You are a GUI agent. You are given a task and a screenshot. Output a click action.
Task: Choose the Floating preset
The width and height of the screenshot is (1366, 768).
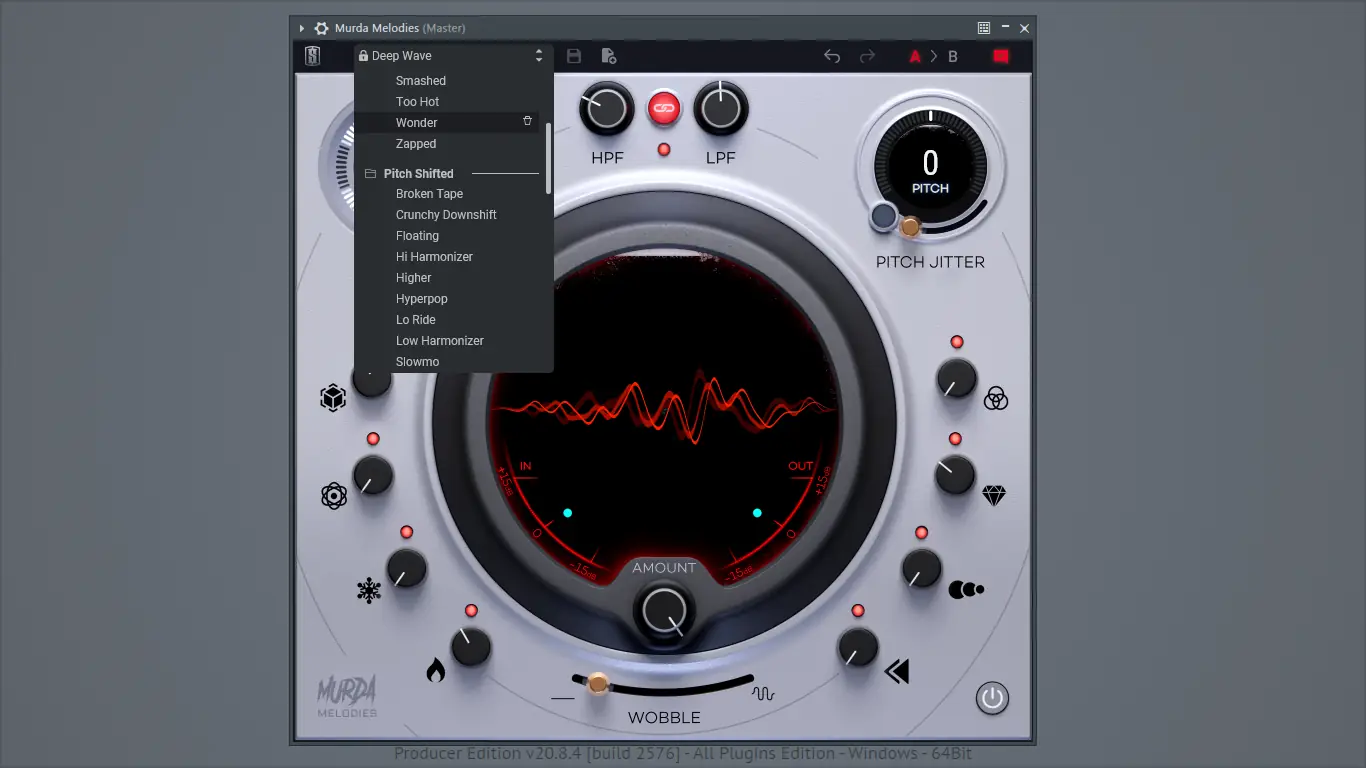pos(417,236)
